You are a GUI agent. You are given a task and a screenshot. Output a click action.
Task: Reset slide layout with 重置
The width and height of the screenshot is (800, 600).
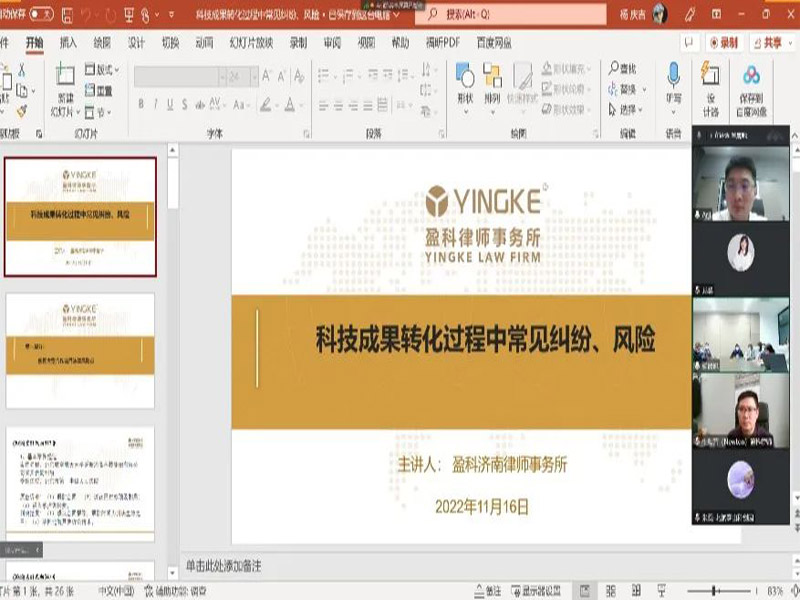point(98,91)
